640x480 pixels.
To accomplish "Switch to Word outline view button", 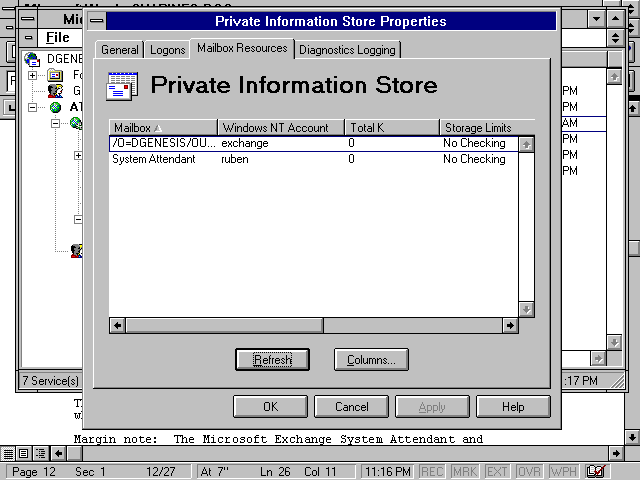I will [40, 453].
